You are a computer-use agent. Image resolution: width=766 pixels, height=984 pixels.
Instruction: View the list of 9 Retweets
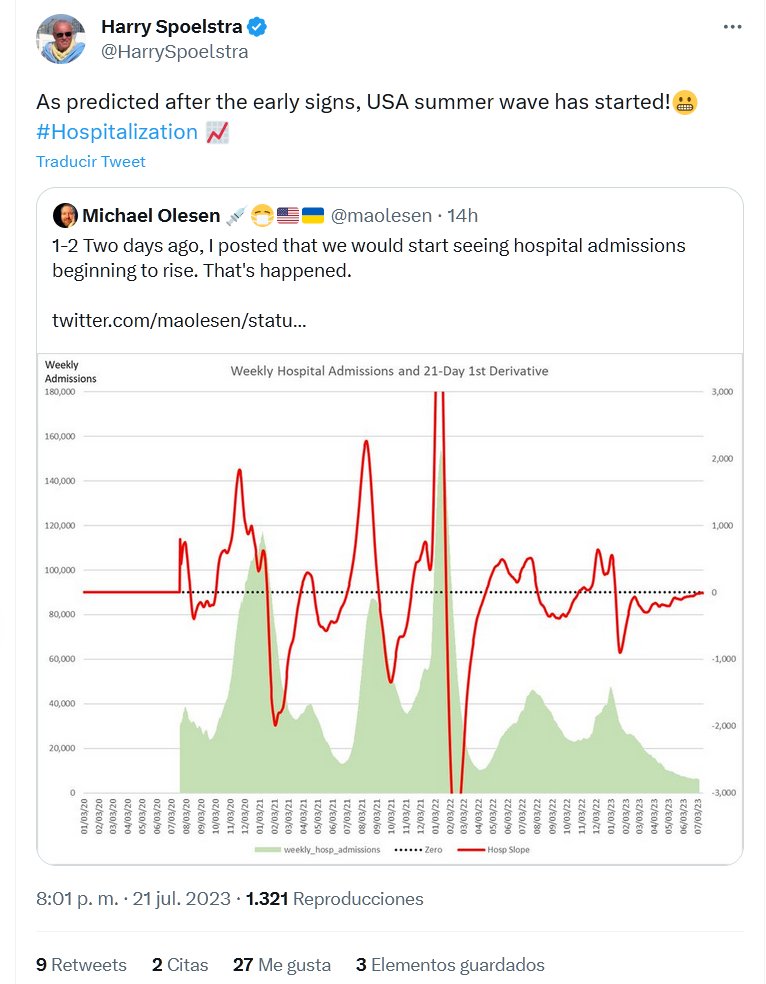pos(82,965)
